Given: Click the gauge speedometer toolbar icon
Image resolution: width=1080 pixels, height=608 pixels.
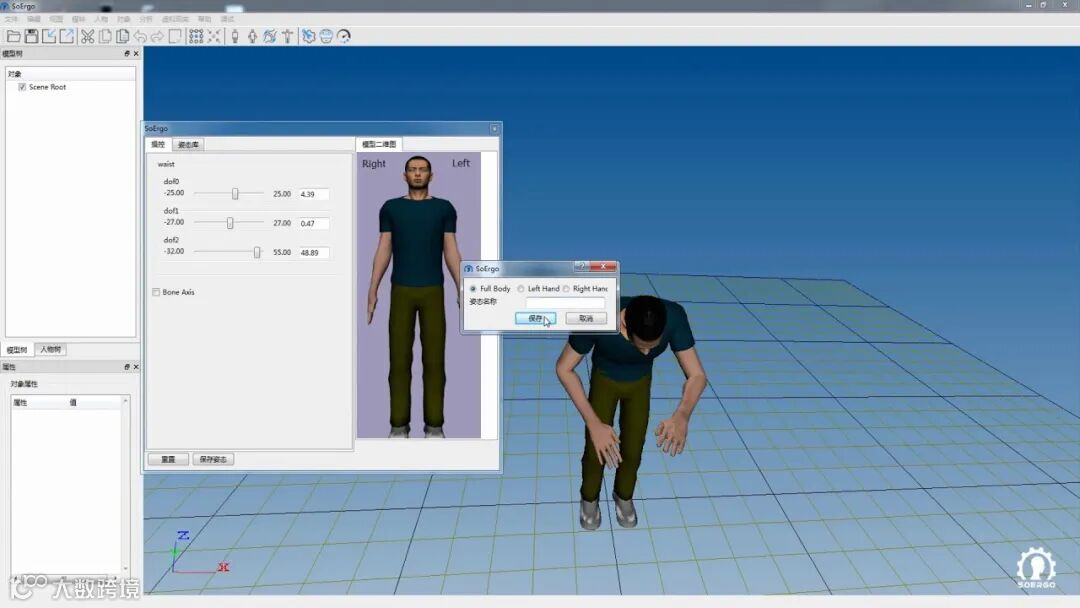Looking at the screenshot, I should click(344, 36).
